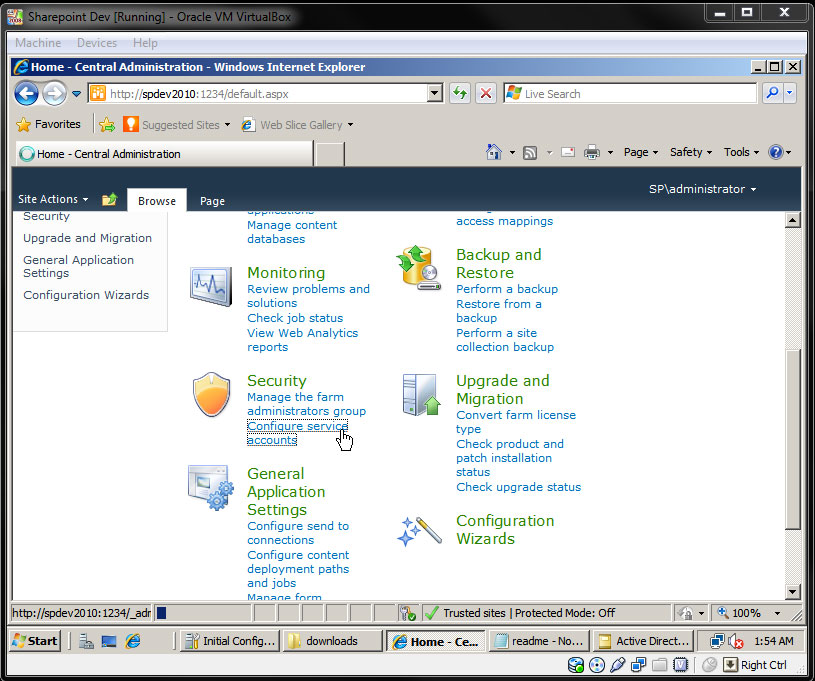815x681 pixels.
Task: Click Manage the farm administrators group link
Action: pyautogui.click(x=306, y=404)
